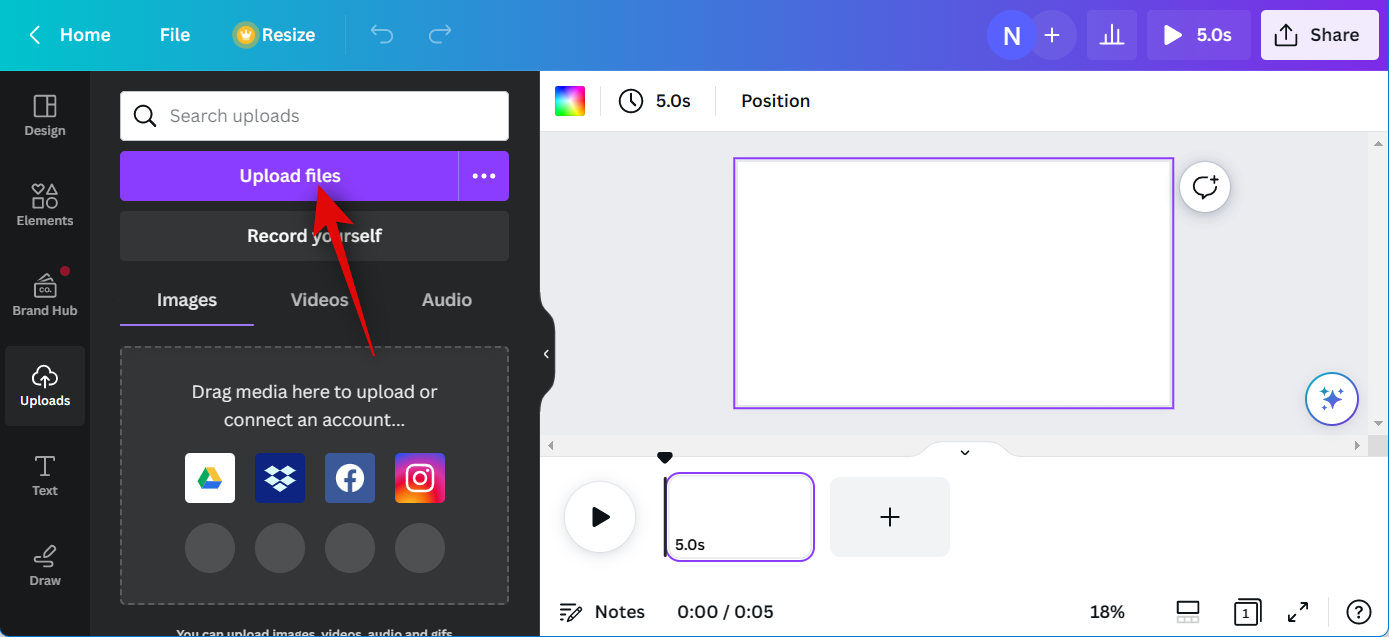Open the File menu
This screenshot has height=637, width=1389.
[175, 35]
